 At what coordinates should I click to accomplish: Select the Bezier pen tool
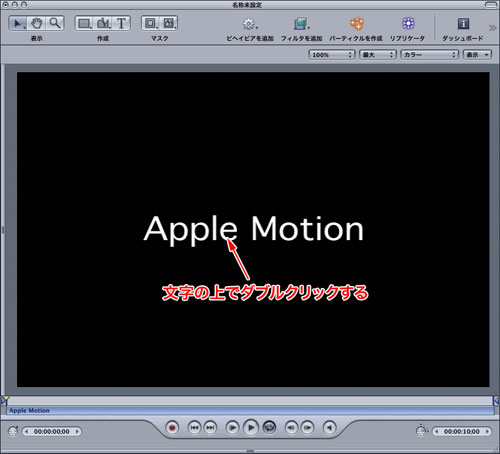pyautogui.click(x=103, y=23)
